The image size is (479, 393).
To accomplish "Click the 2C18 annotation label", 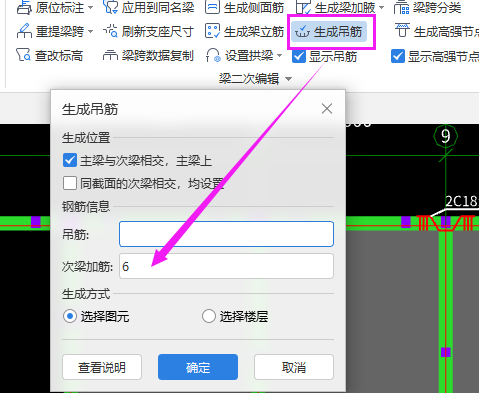I will pyautogui.click(x=462, y=201).
